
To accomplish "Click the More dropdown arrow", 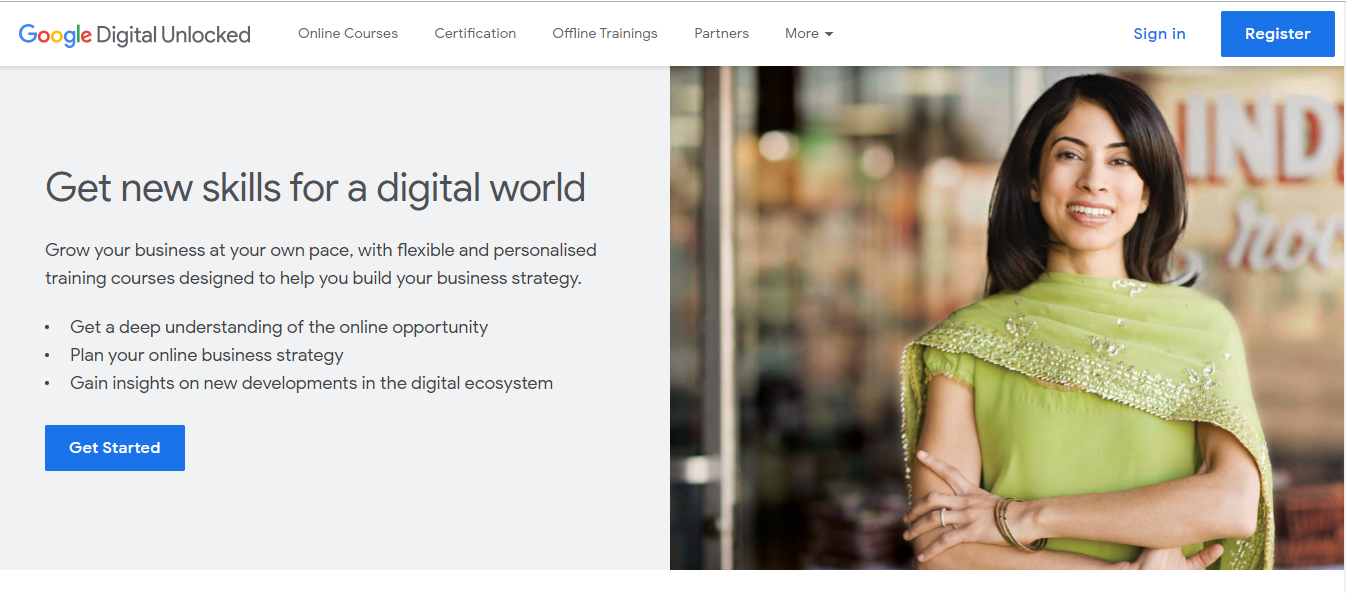I will tap(831, 34).
